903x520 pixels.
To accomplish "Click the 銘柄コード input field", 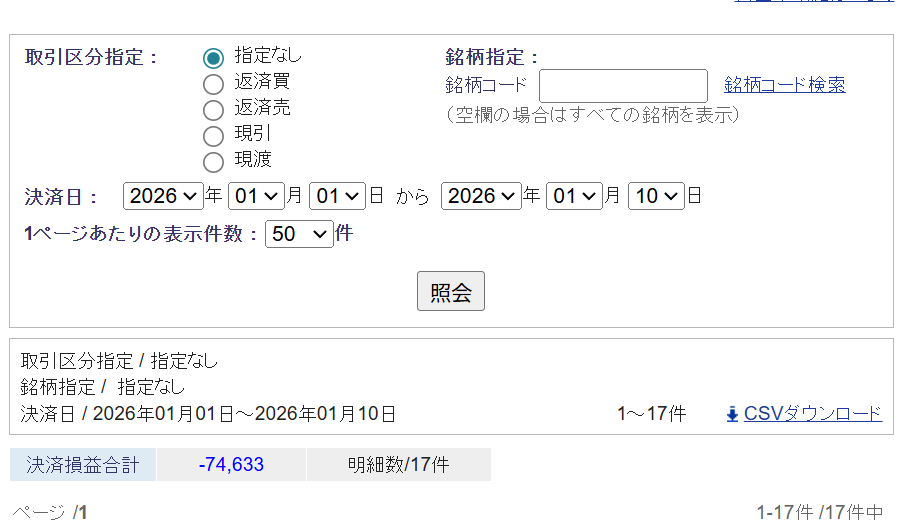I will point(623,86).
